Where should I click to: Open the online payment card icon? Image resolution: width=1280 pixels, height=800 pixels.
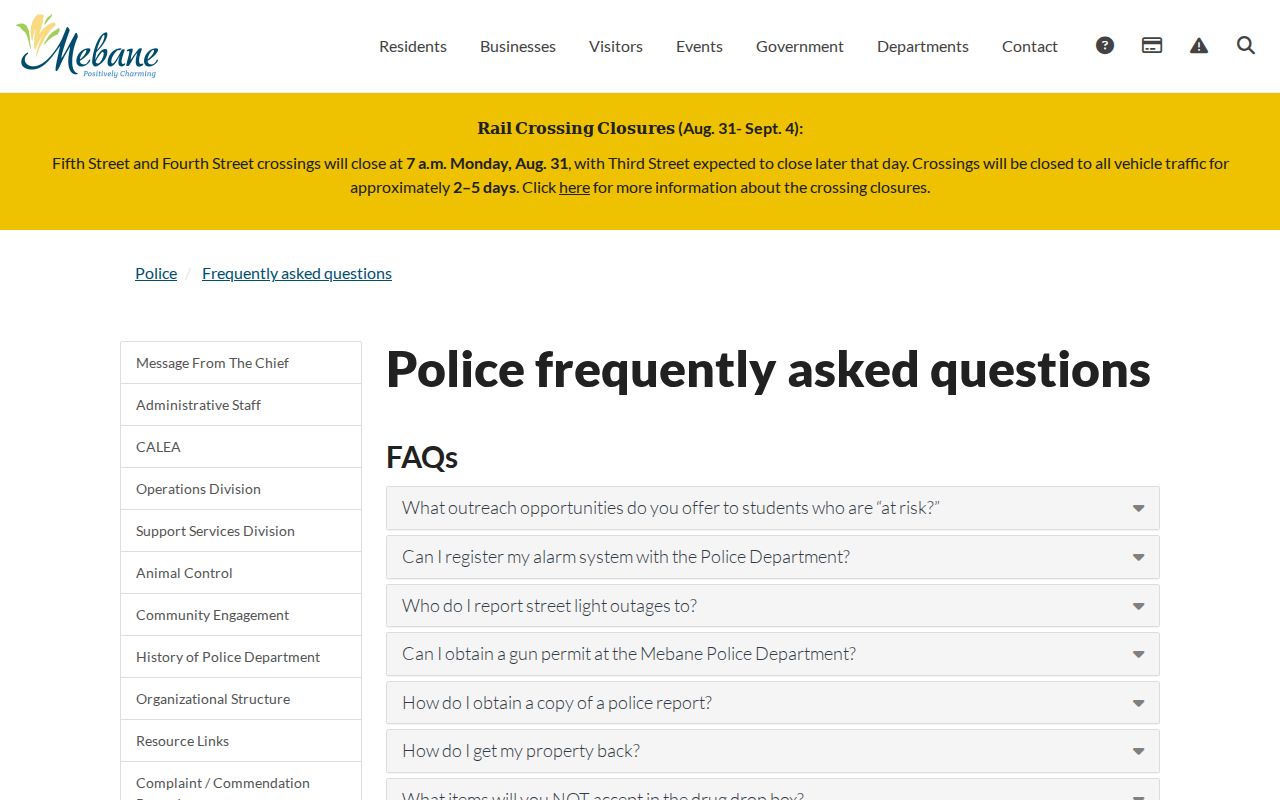pyautogui.click(x=1152, y=45)
